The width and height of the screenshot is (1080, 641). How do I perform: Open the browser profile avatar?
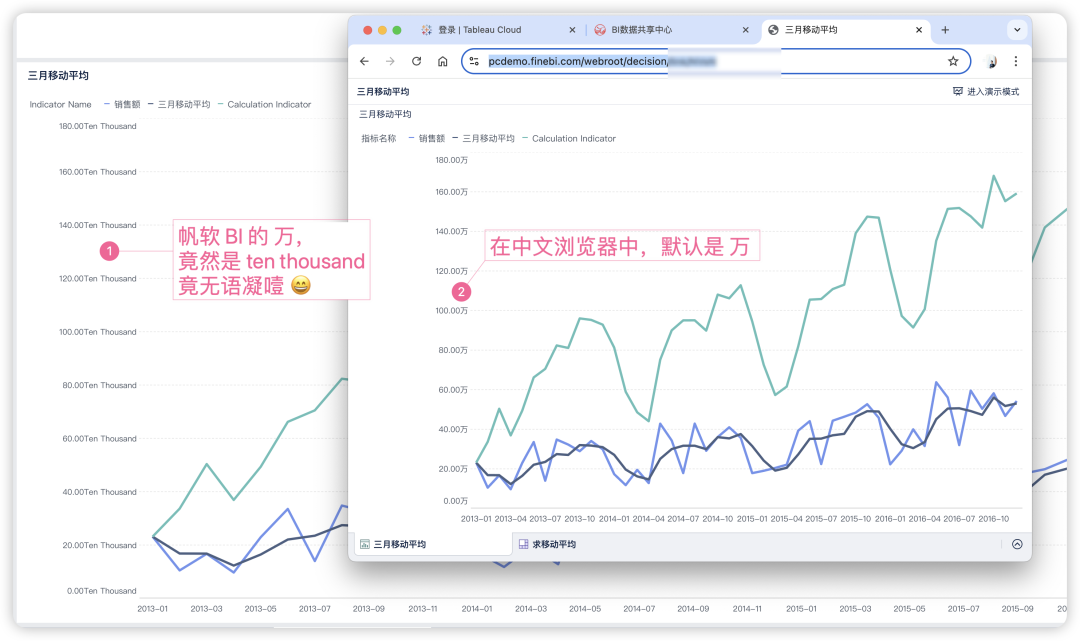click(x=992, y=61)
